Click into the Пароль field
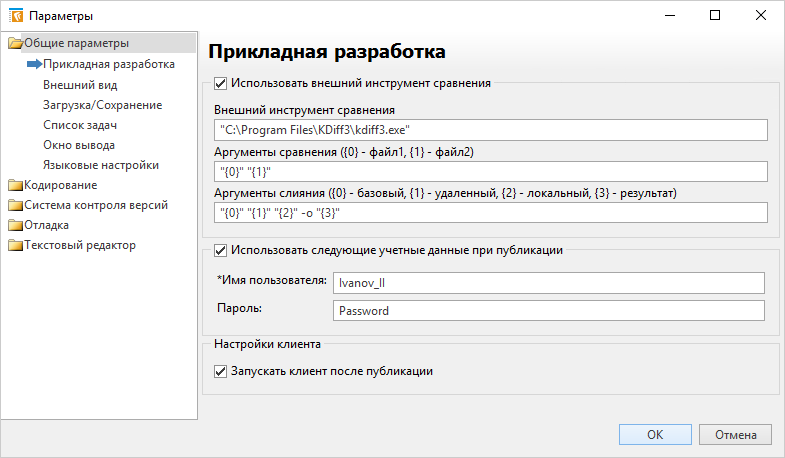 (548, 310)
